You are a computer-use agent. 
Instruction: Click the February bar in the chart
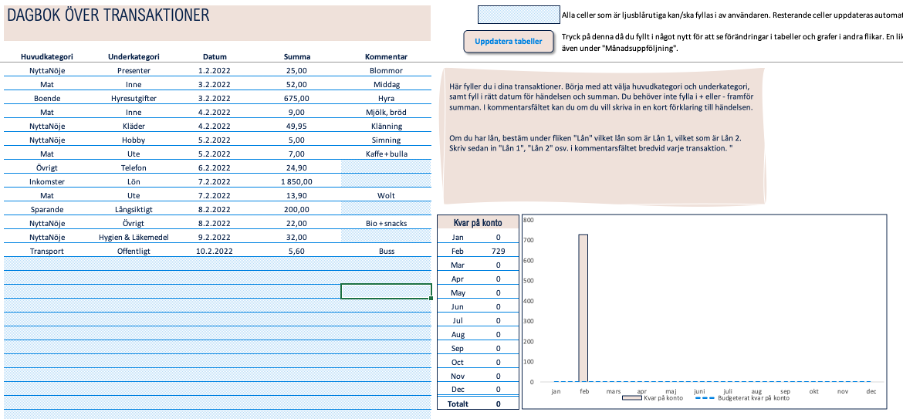[x=582, y=308]
